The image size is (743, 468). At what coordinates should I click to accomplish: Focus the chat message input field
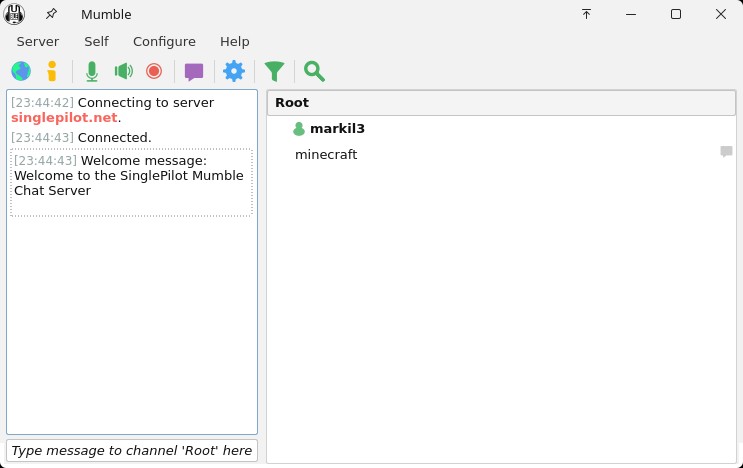pyautogui.click(x=131, y=451)
